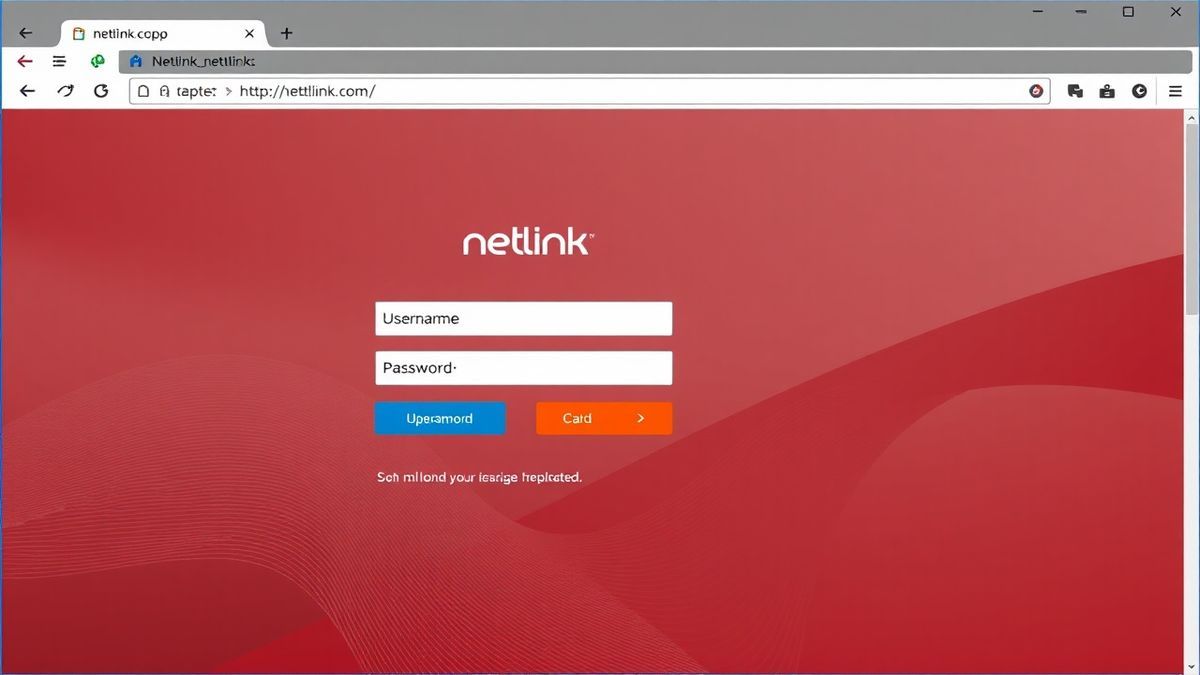Viewport: 1200px width, 675px height.
Task: Click the curved forward arrow icon
Action: pos(65,91)
